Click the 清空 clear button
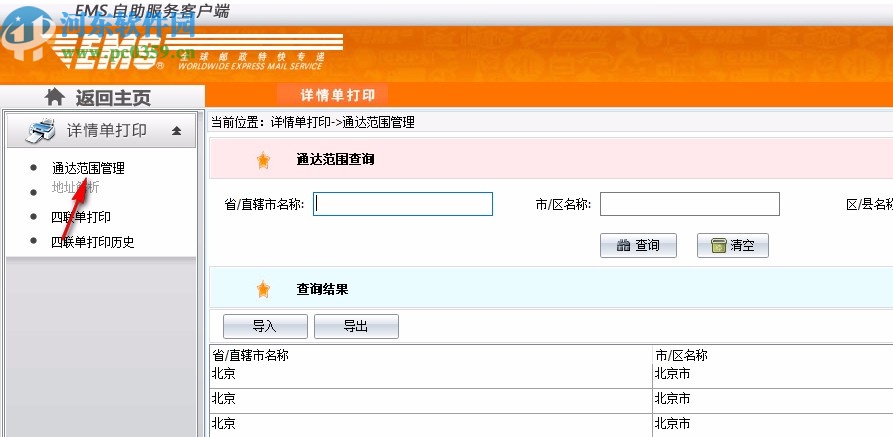 [733, 246]
